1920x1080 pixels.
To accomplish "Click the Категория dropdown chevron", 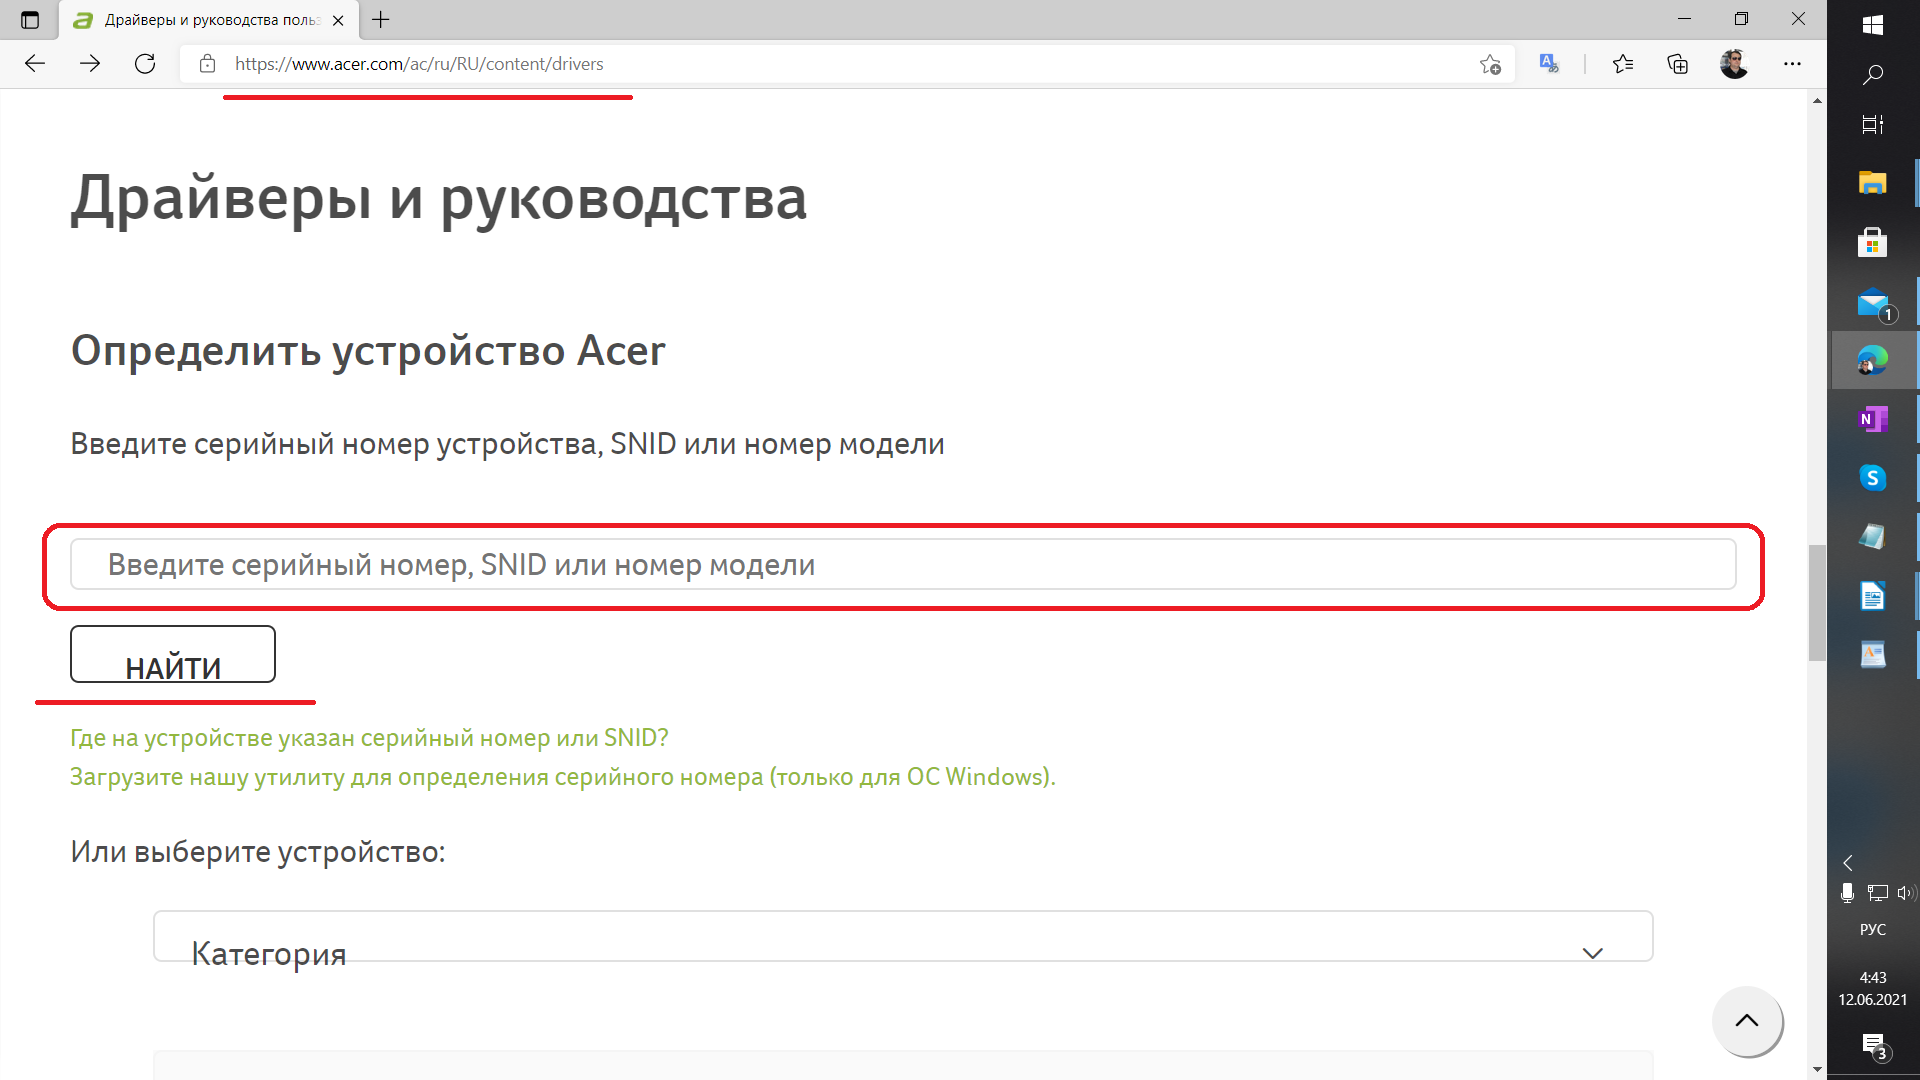I will (x=1593, y=953).
